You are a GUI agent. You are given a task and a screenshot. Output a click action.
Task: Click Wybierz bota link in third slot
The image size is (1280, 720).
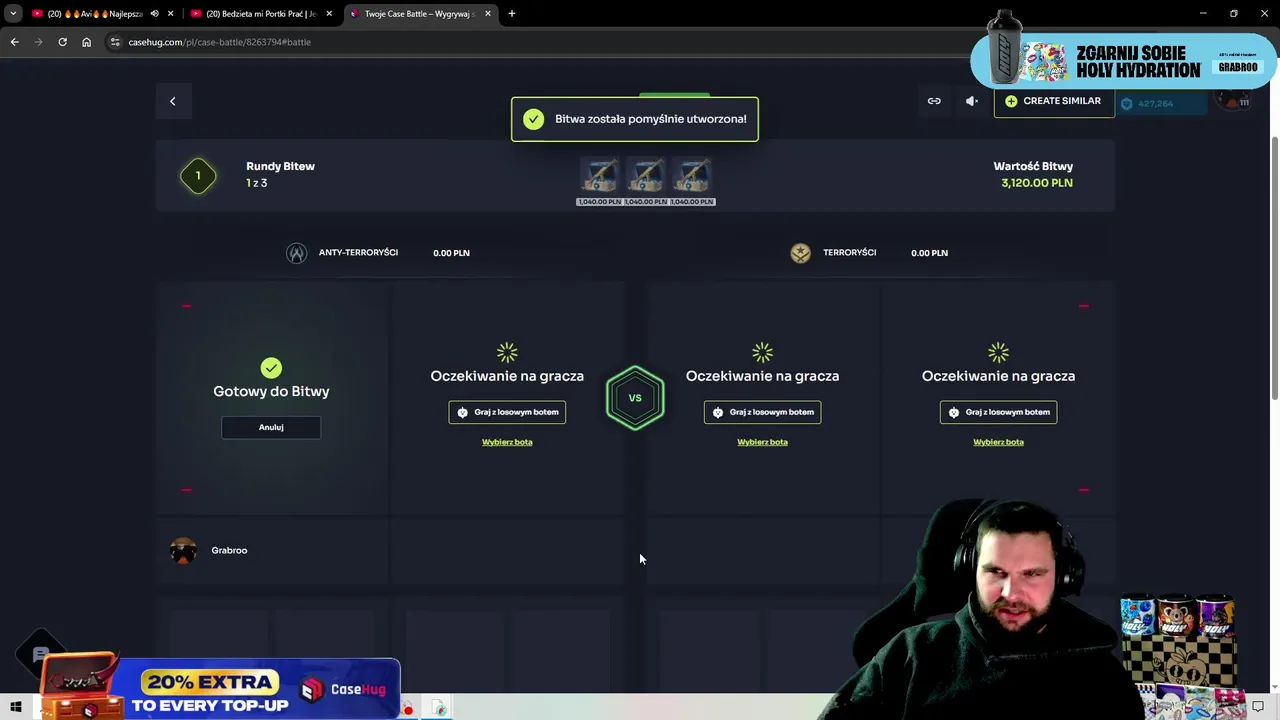[762, 442]
